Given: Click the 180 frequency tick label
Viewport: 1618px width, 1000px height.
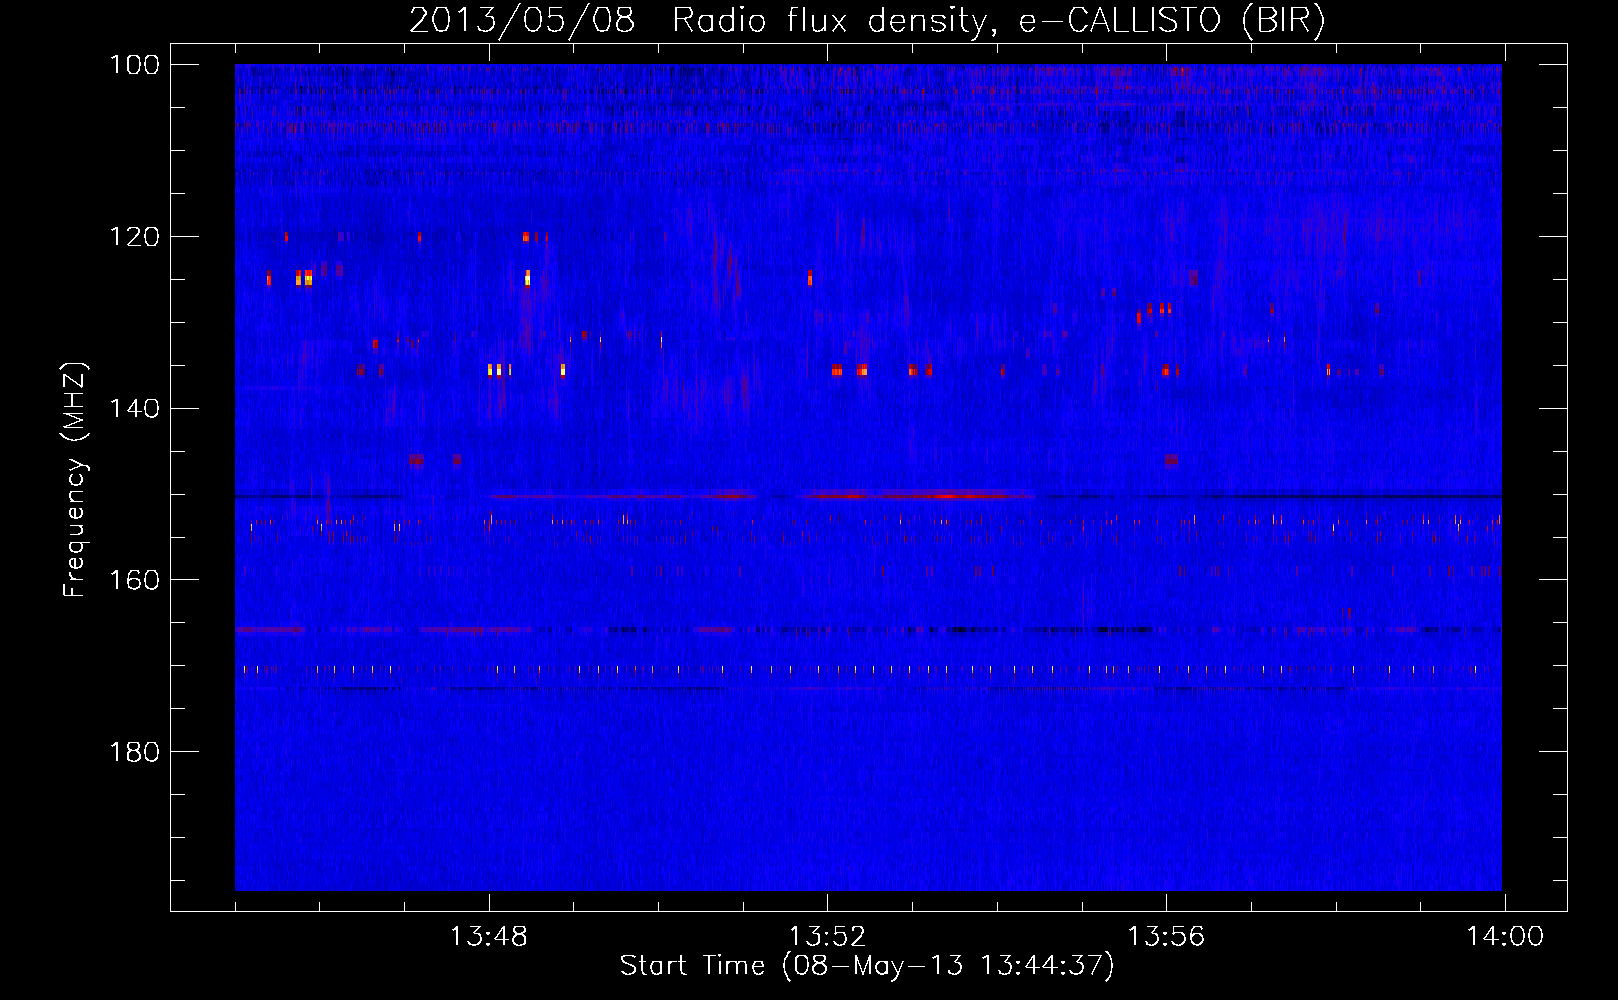Looking at the screenshot, I should pos(134,752).
